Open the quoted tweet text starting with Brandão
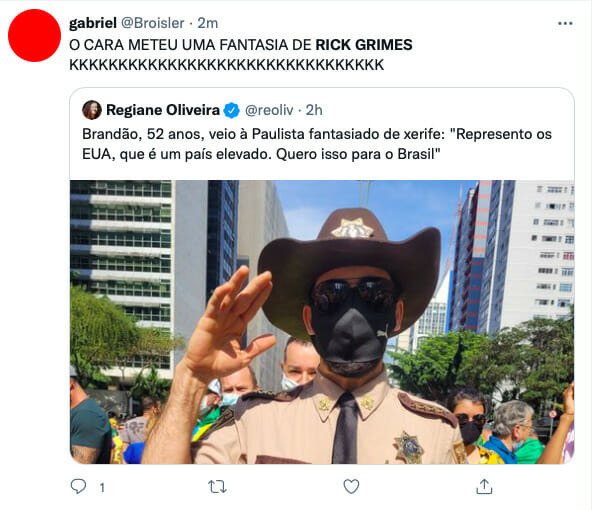This screenshot has height=510, width=592. point(317,144)
